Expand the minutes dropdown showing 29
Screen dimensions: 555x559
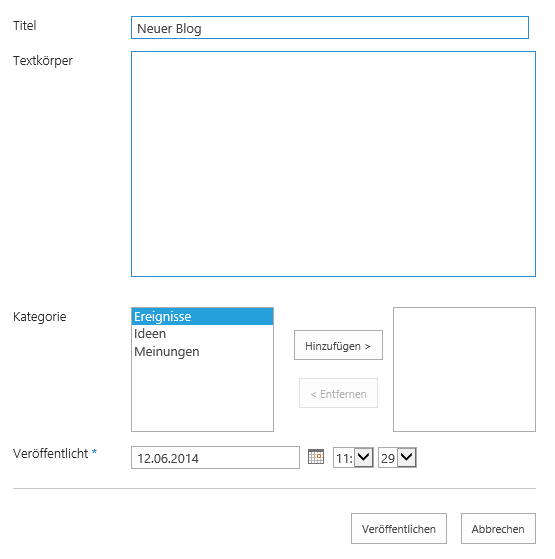coord(407,457)
